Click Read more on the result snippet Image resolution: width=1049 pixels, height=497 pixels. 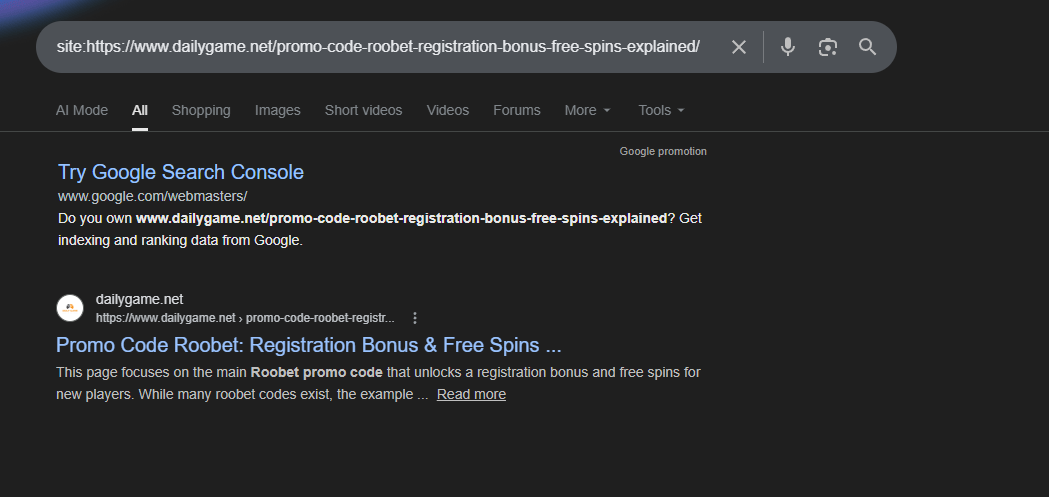coord(471,394)
